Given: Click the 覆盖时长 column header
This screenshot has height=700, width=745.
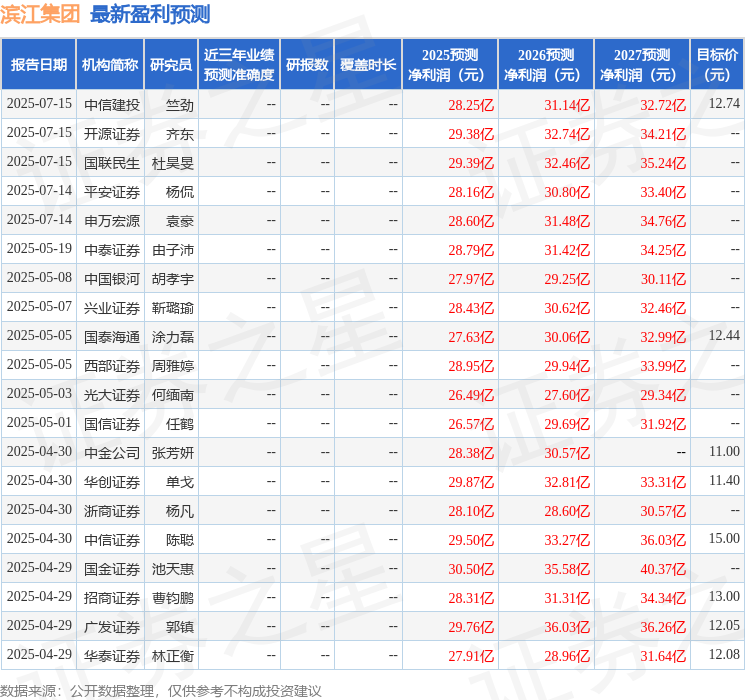Looking at the screenshot, I should pyautogui.click(x=368, y=64).
